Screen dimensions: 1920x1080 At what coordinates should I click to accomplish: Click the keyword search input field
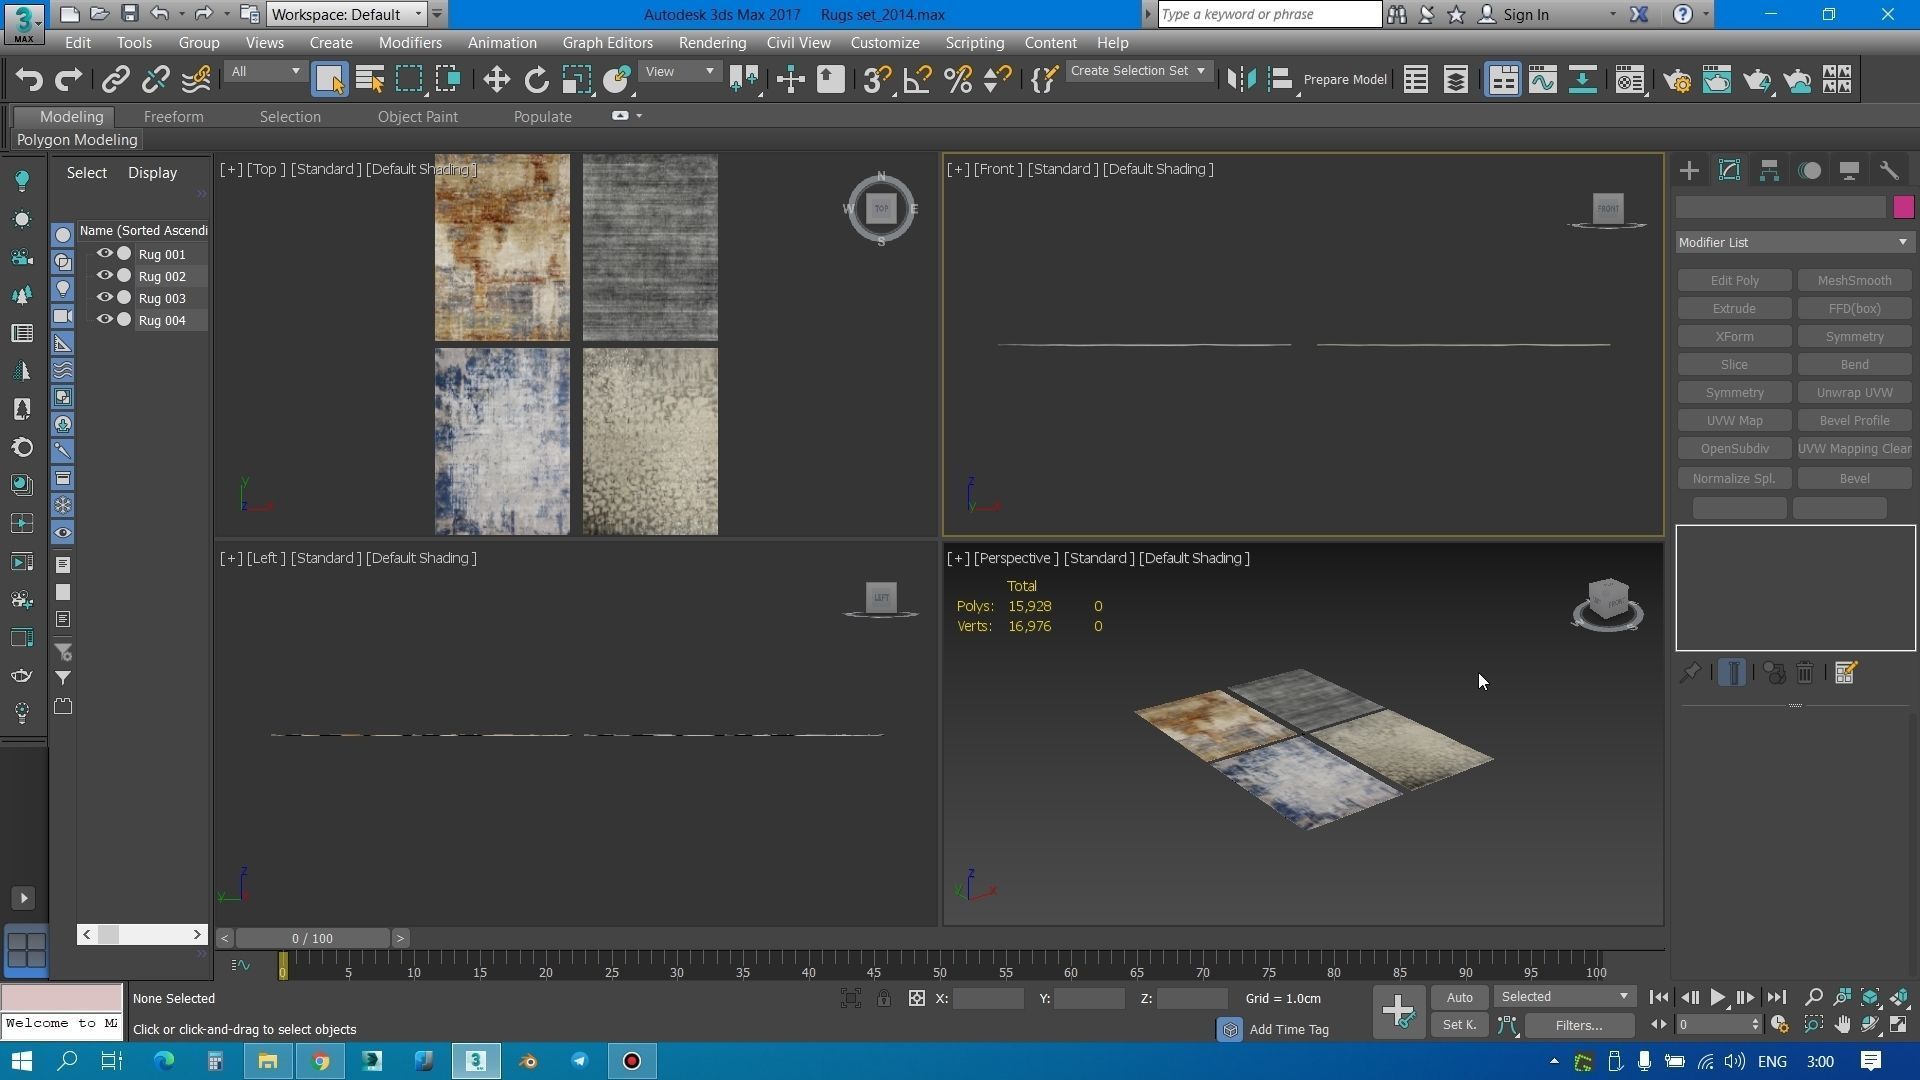click(1270, 14)
